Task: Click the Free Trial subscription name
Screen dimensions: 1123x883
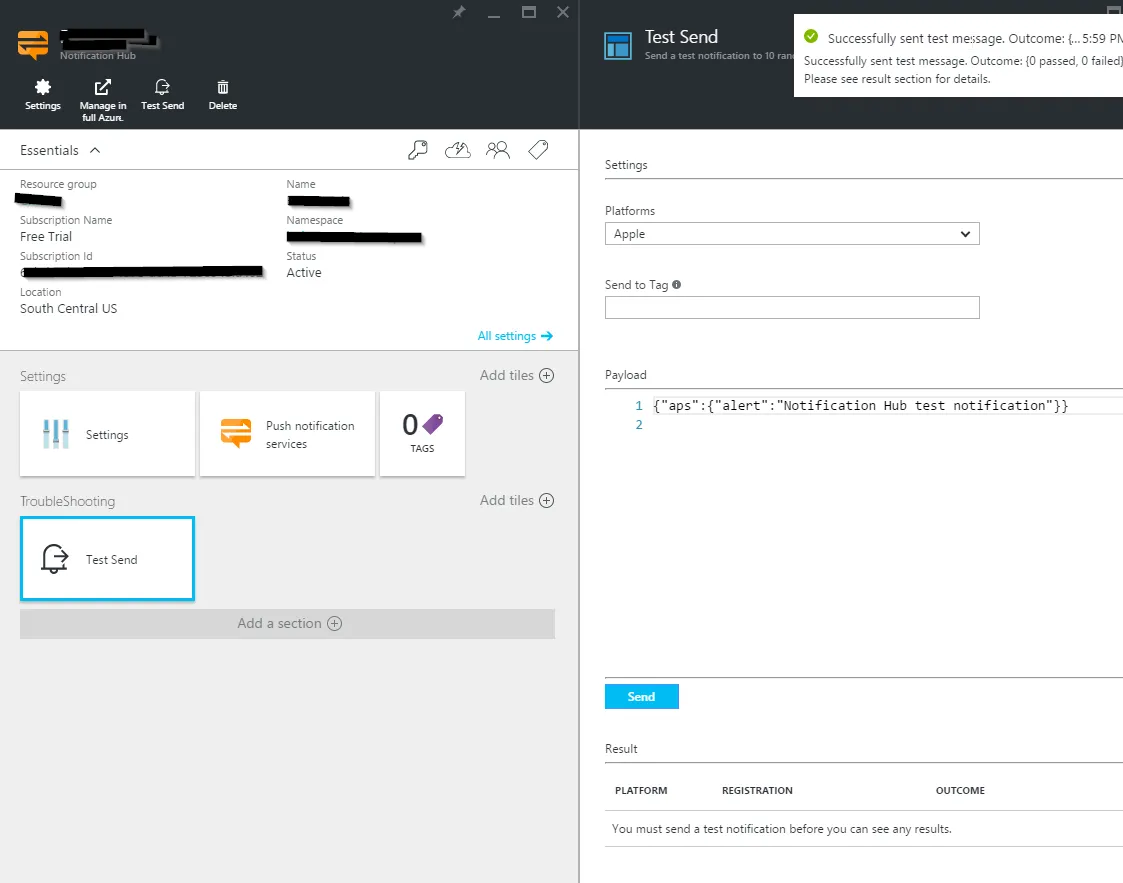Action: click(x=46, y=237)
